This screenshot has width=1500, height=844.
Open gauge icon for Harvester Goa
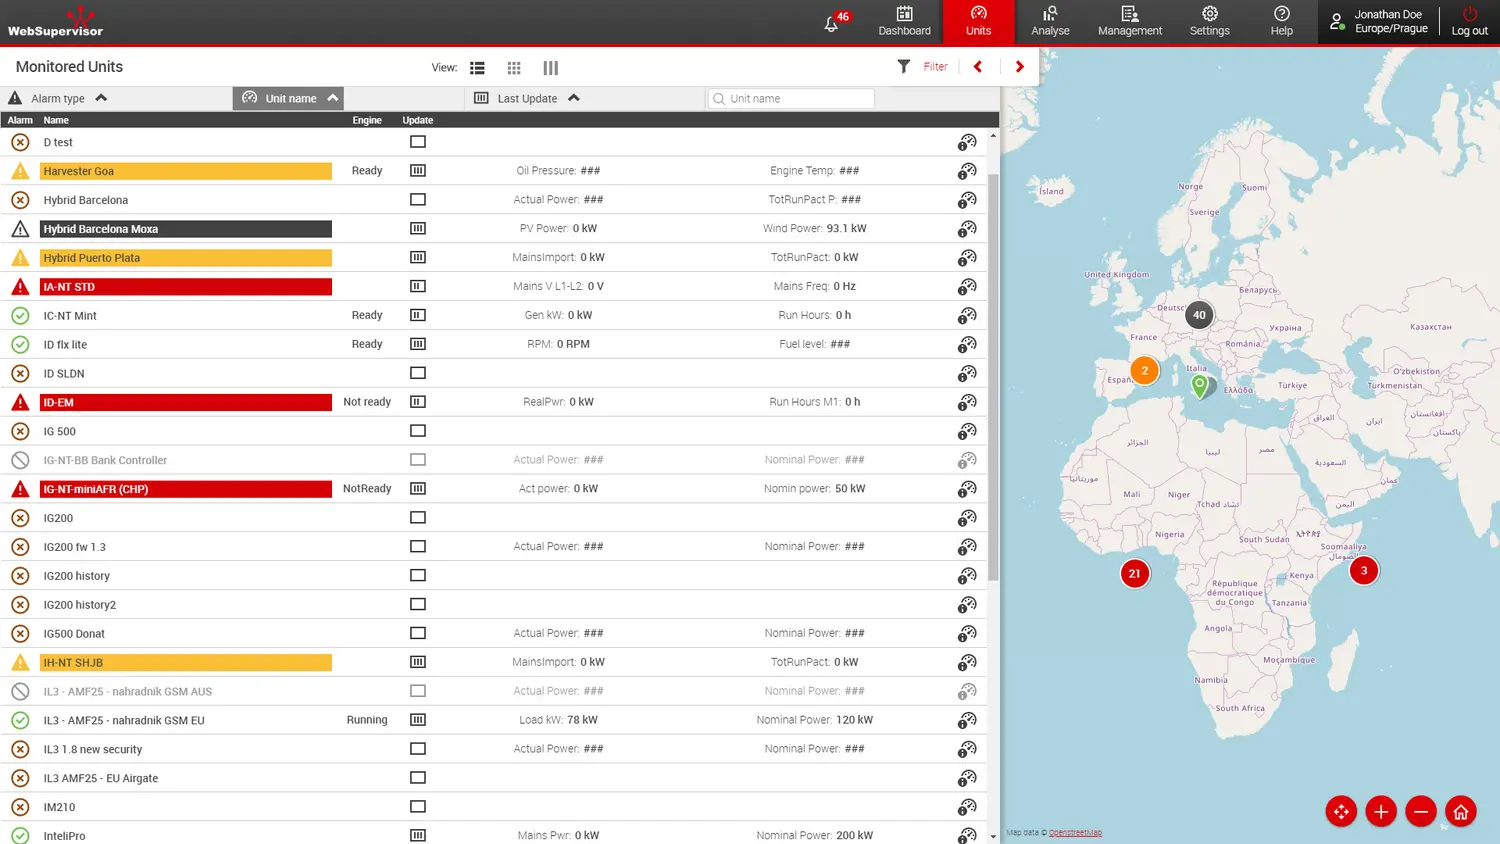(x=966, y=171)
